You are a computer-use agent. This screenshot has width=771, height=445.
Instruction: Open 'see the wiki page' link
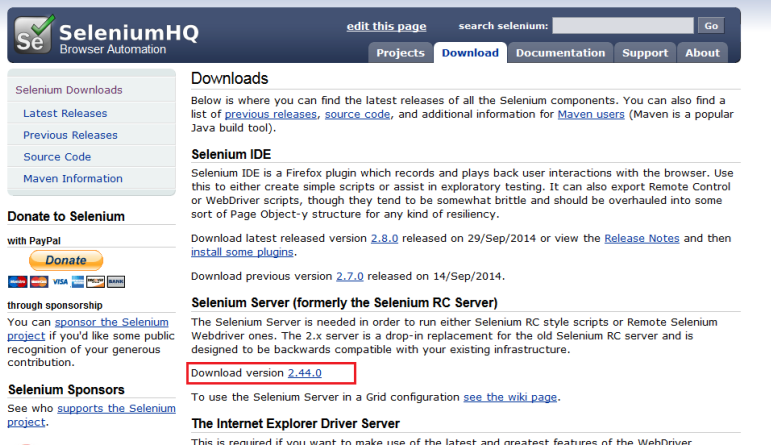510,397
